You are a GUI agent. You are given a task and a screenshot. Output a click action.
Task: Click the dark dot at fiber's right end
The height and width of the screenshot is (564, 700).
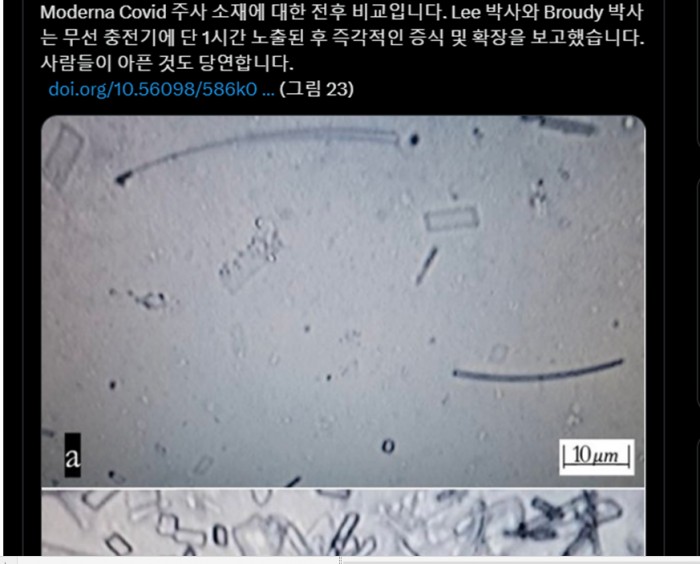pyautogui.click(x=414, y=140)
